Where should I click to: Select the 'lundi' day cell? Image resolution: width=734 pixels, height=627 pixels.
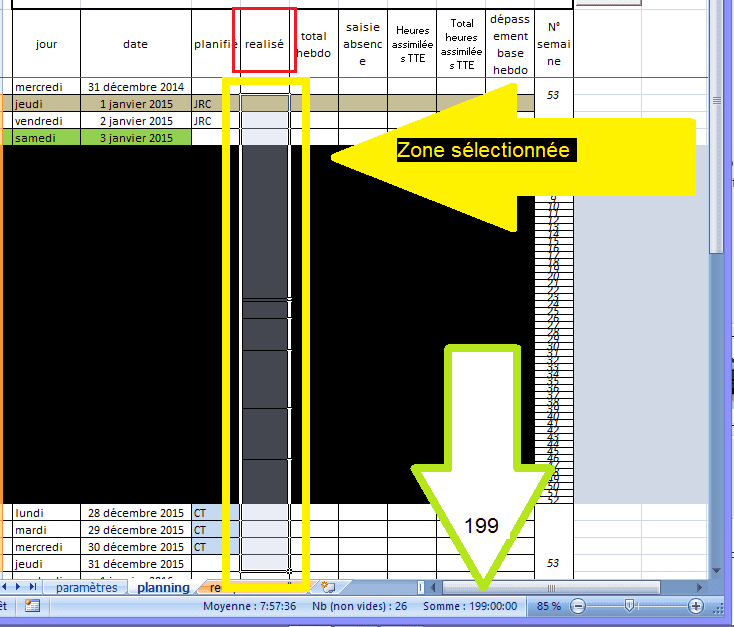[x=46, y=513]
